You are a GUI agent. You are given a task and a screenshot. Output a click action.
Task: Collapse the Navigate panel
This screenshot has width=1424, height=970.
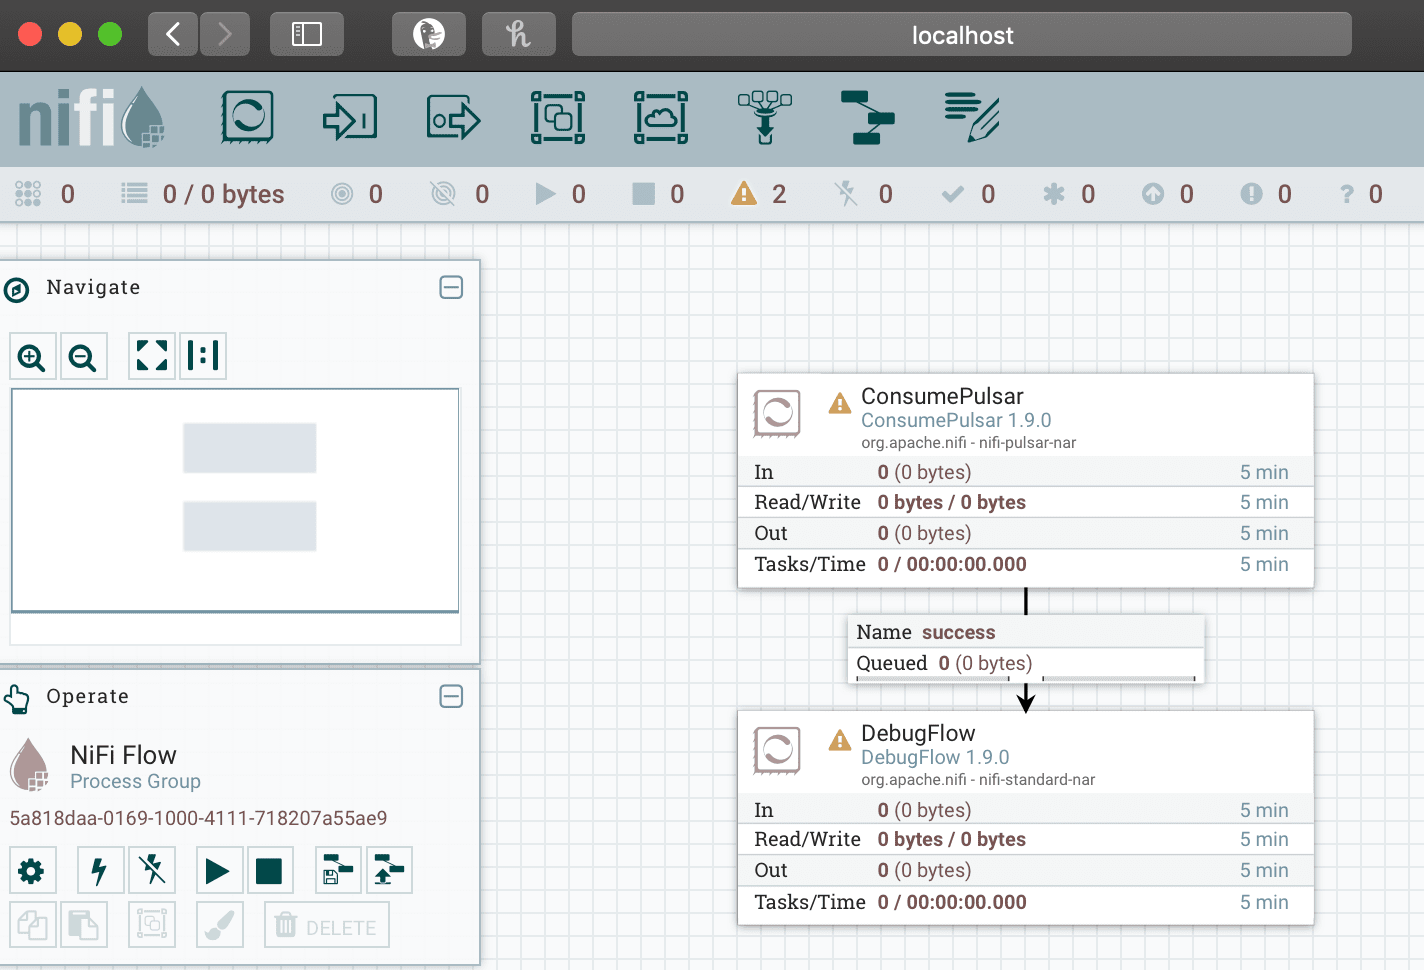point(451,288)
